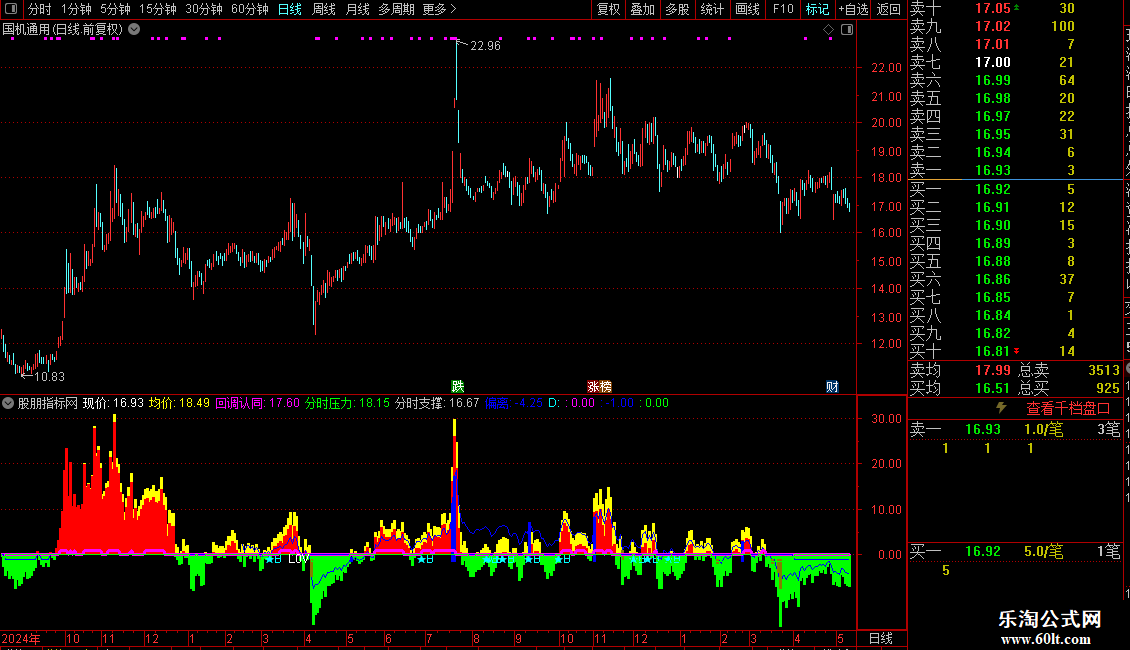The height and width of the screenshot is (650, 1130).
Task: Click the green 跌 marker on chart
Action: [x=458, y=386]
